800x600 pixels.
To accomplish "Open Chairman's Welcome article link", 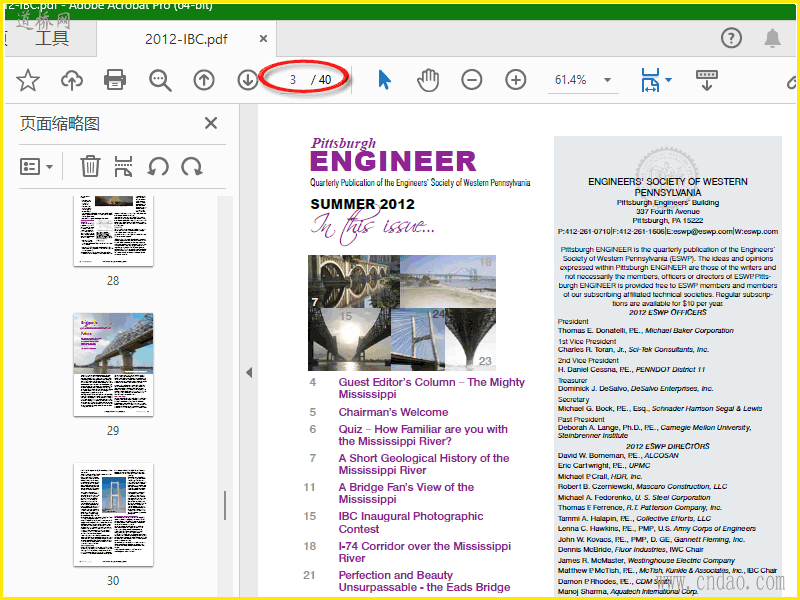I will (393, 412).
